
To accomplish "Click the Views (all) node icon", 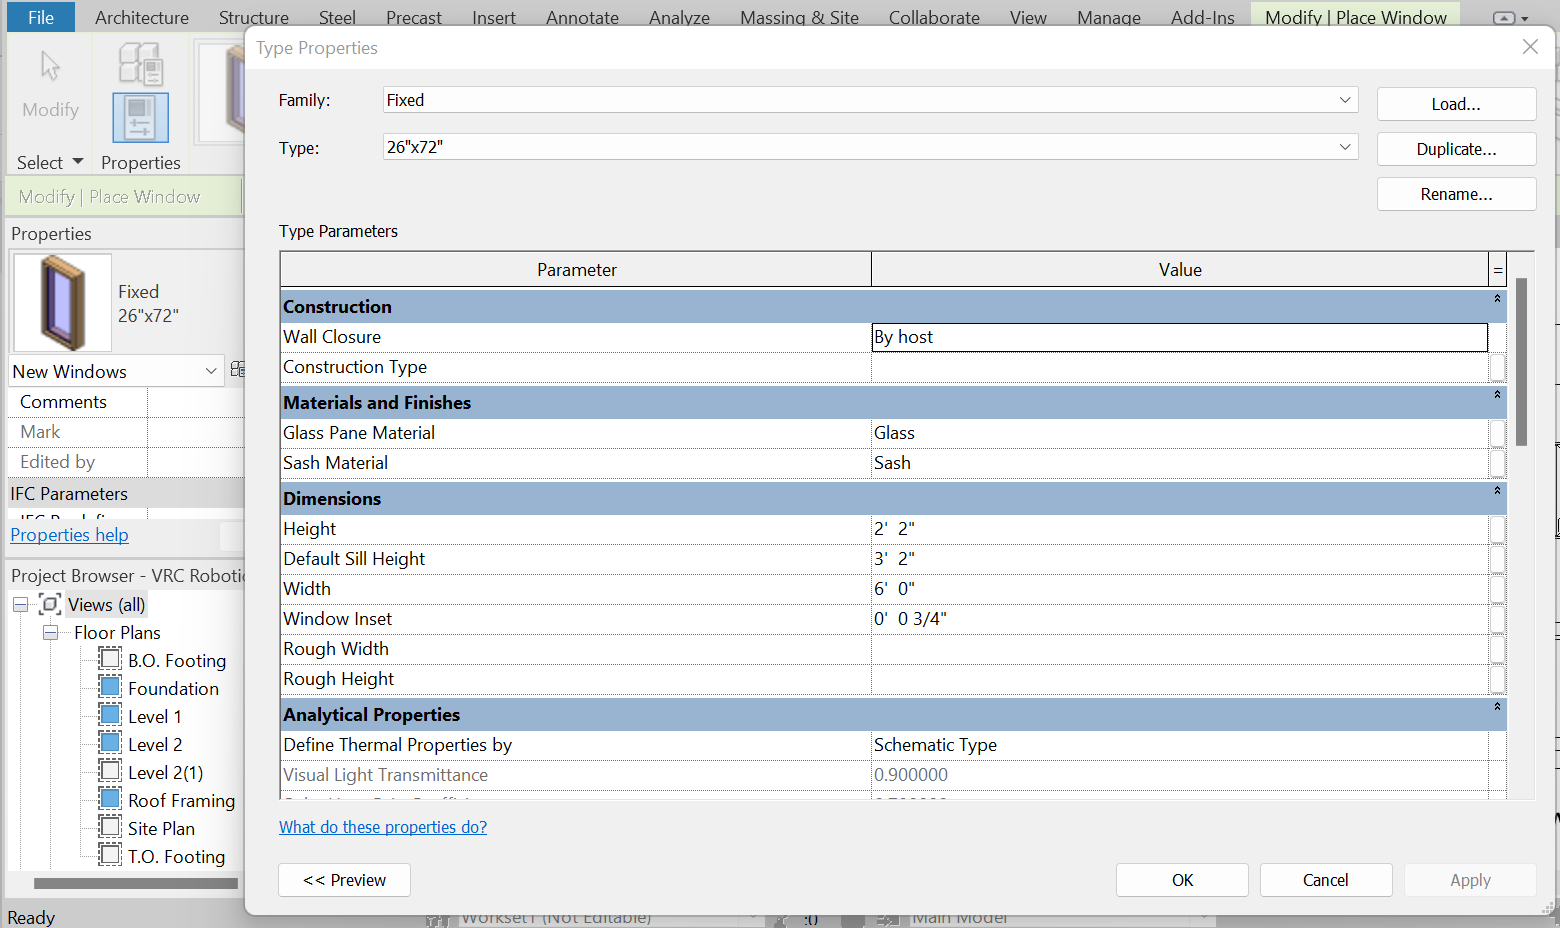I will [x=49, y=604].
